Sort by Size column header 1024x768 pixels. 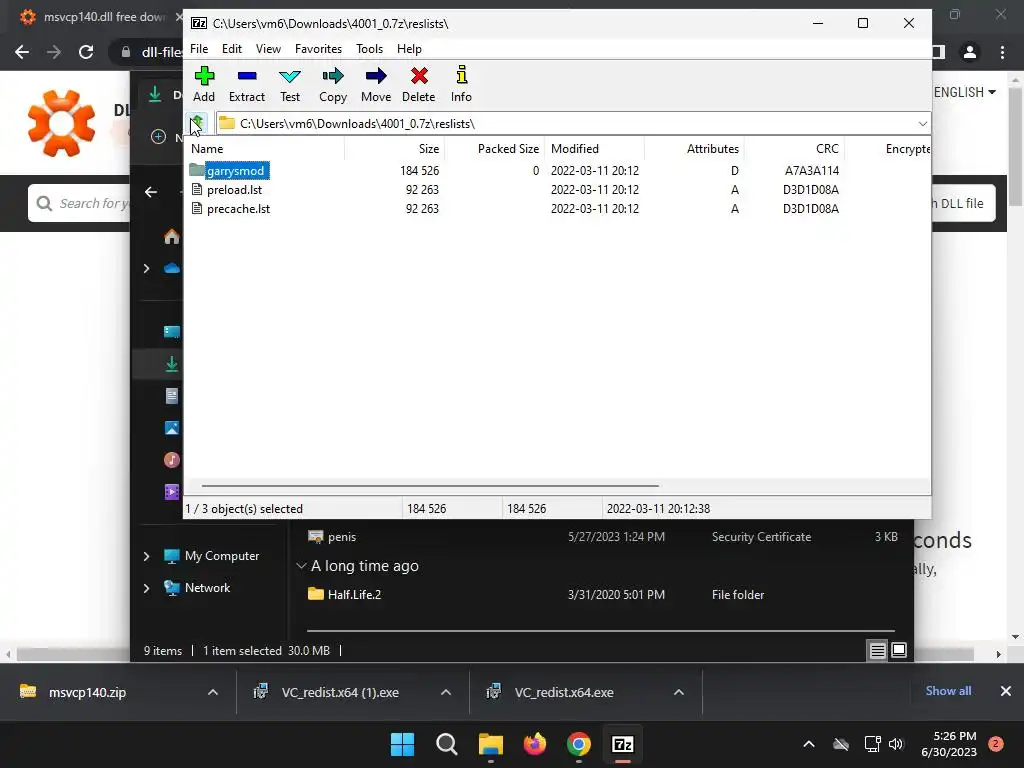coord(394,149)
